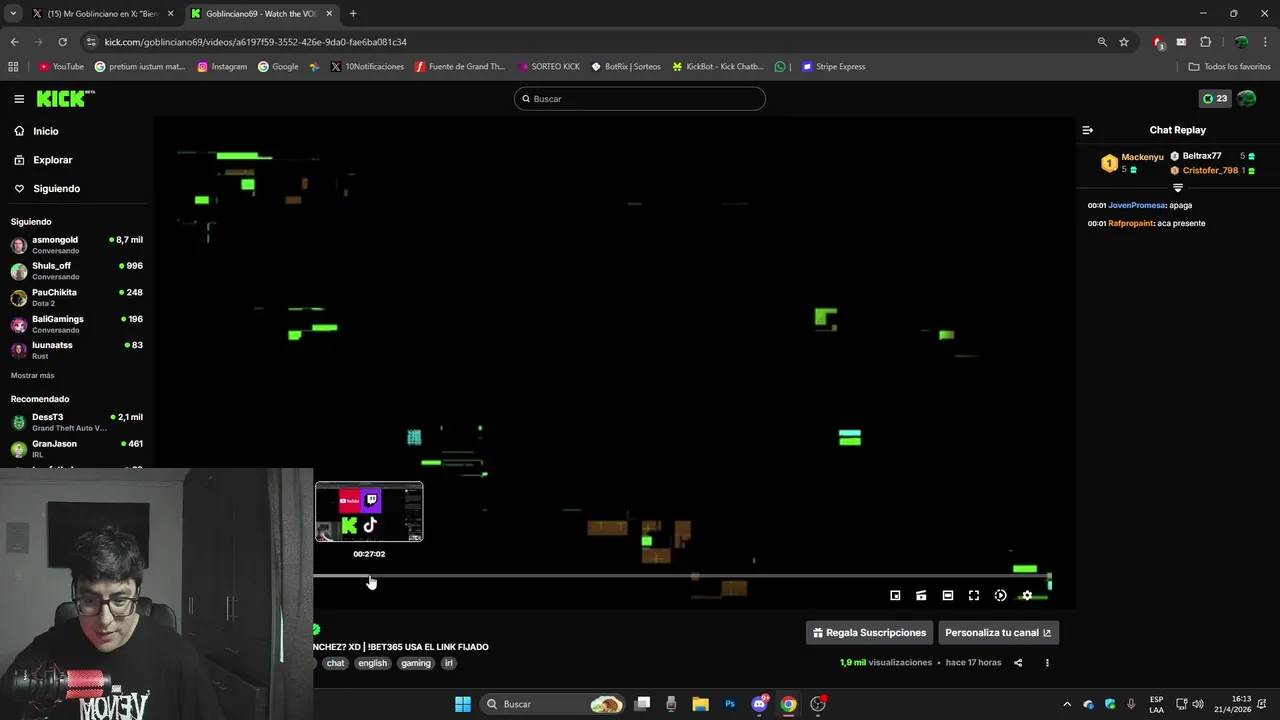Go back in browser history
This screenshot has width=1280, height=720.
click(x=14, y=42)
